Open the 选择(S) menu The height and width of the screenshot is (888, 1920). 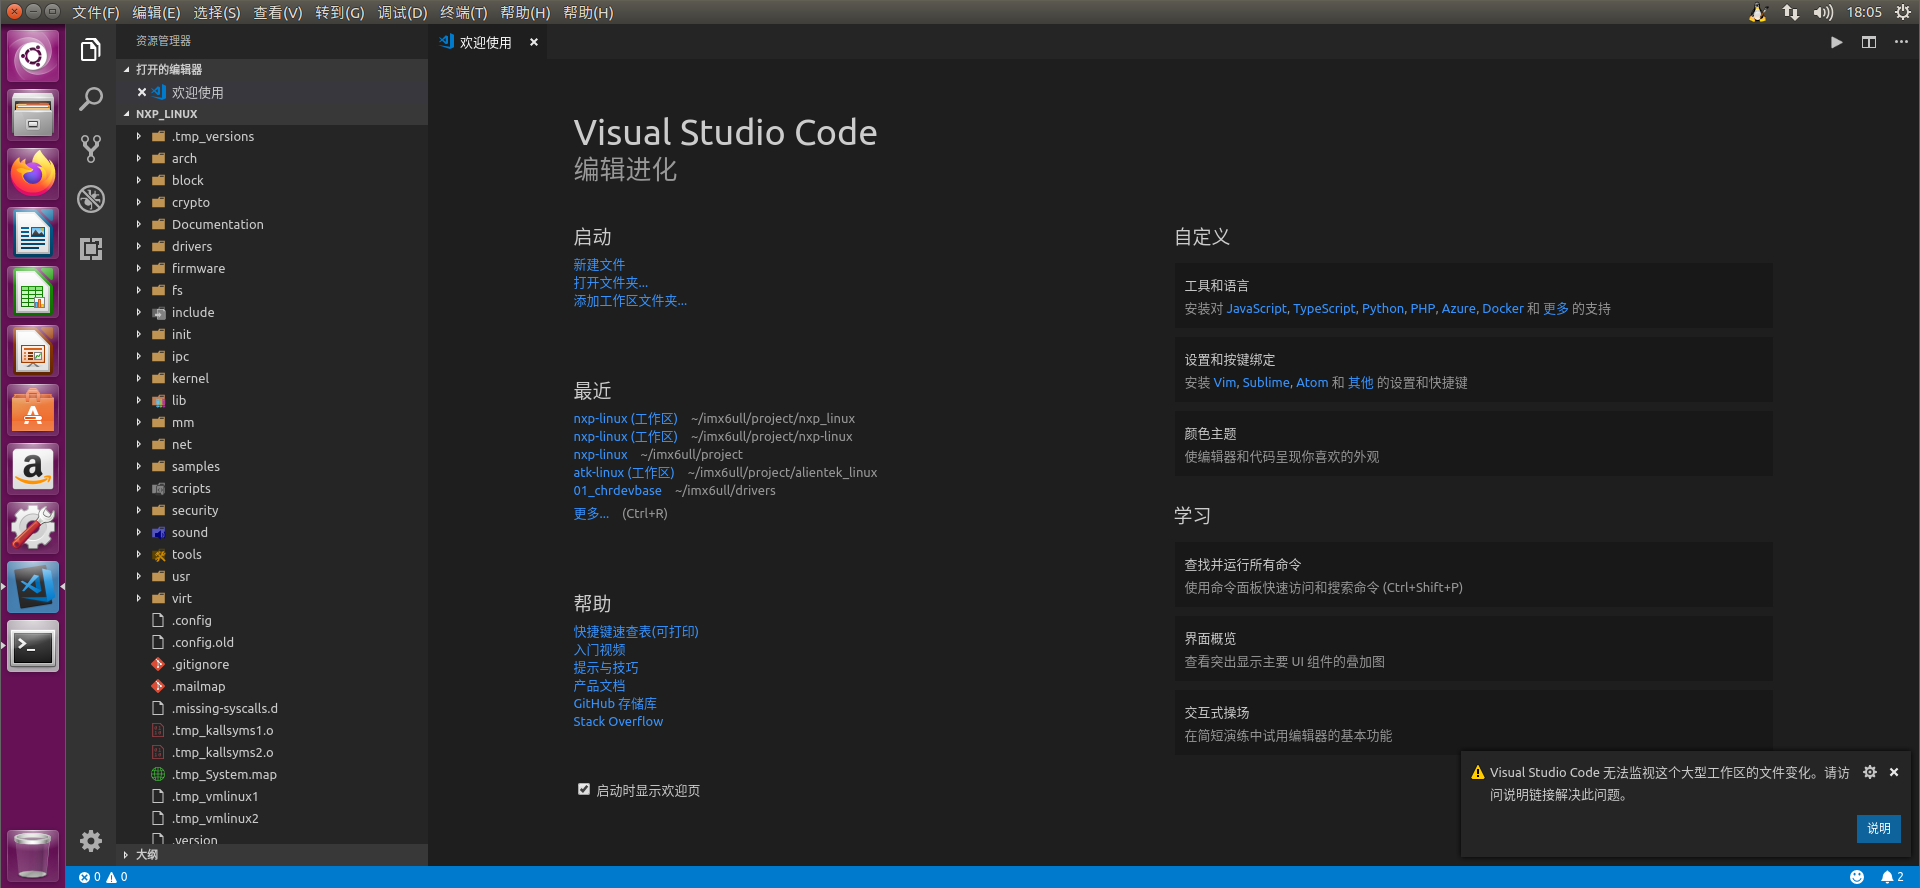pyautogui.click(x=216, y=12)
